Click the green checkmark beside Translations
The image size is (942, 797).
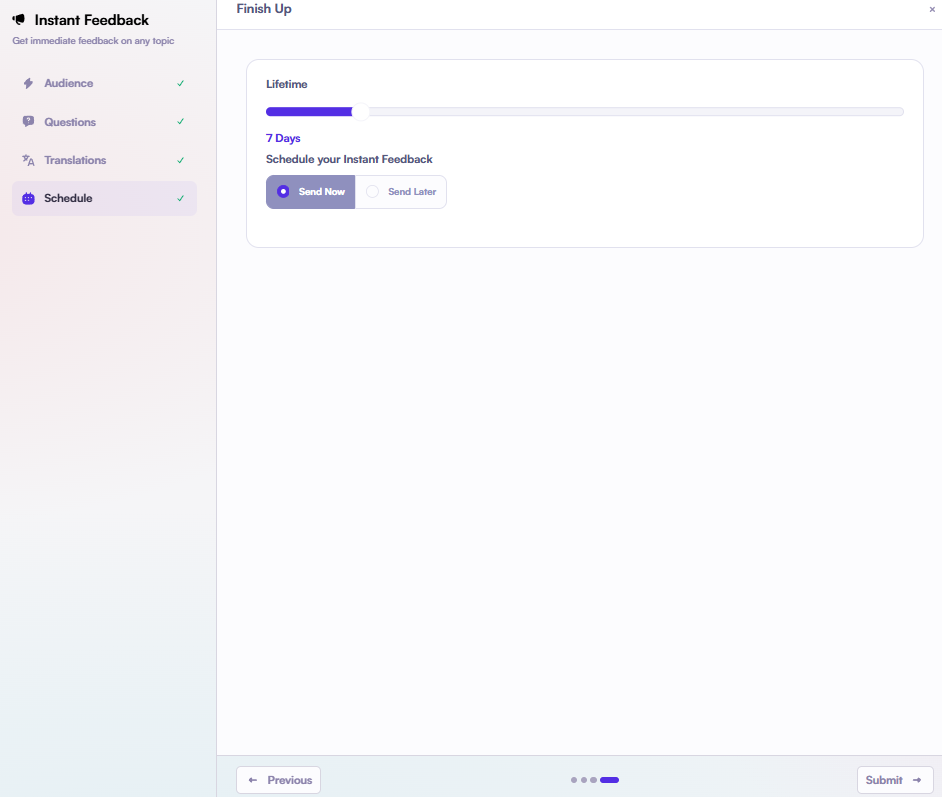coord(180,160)
